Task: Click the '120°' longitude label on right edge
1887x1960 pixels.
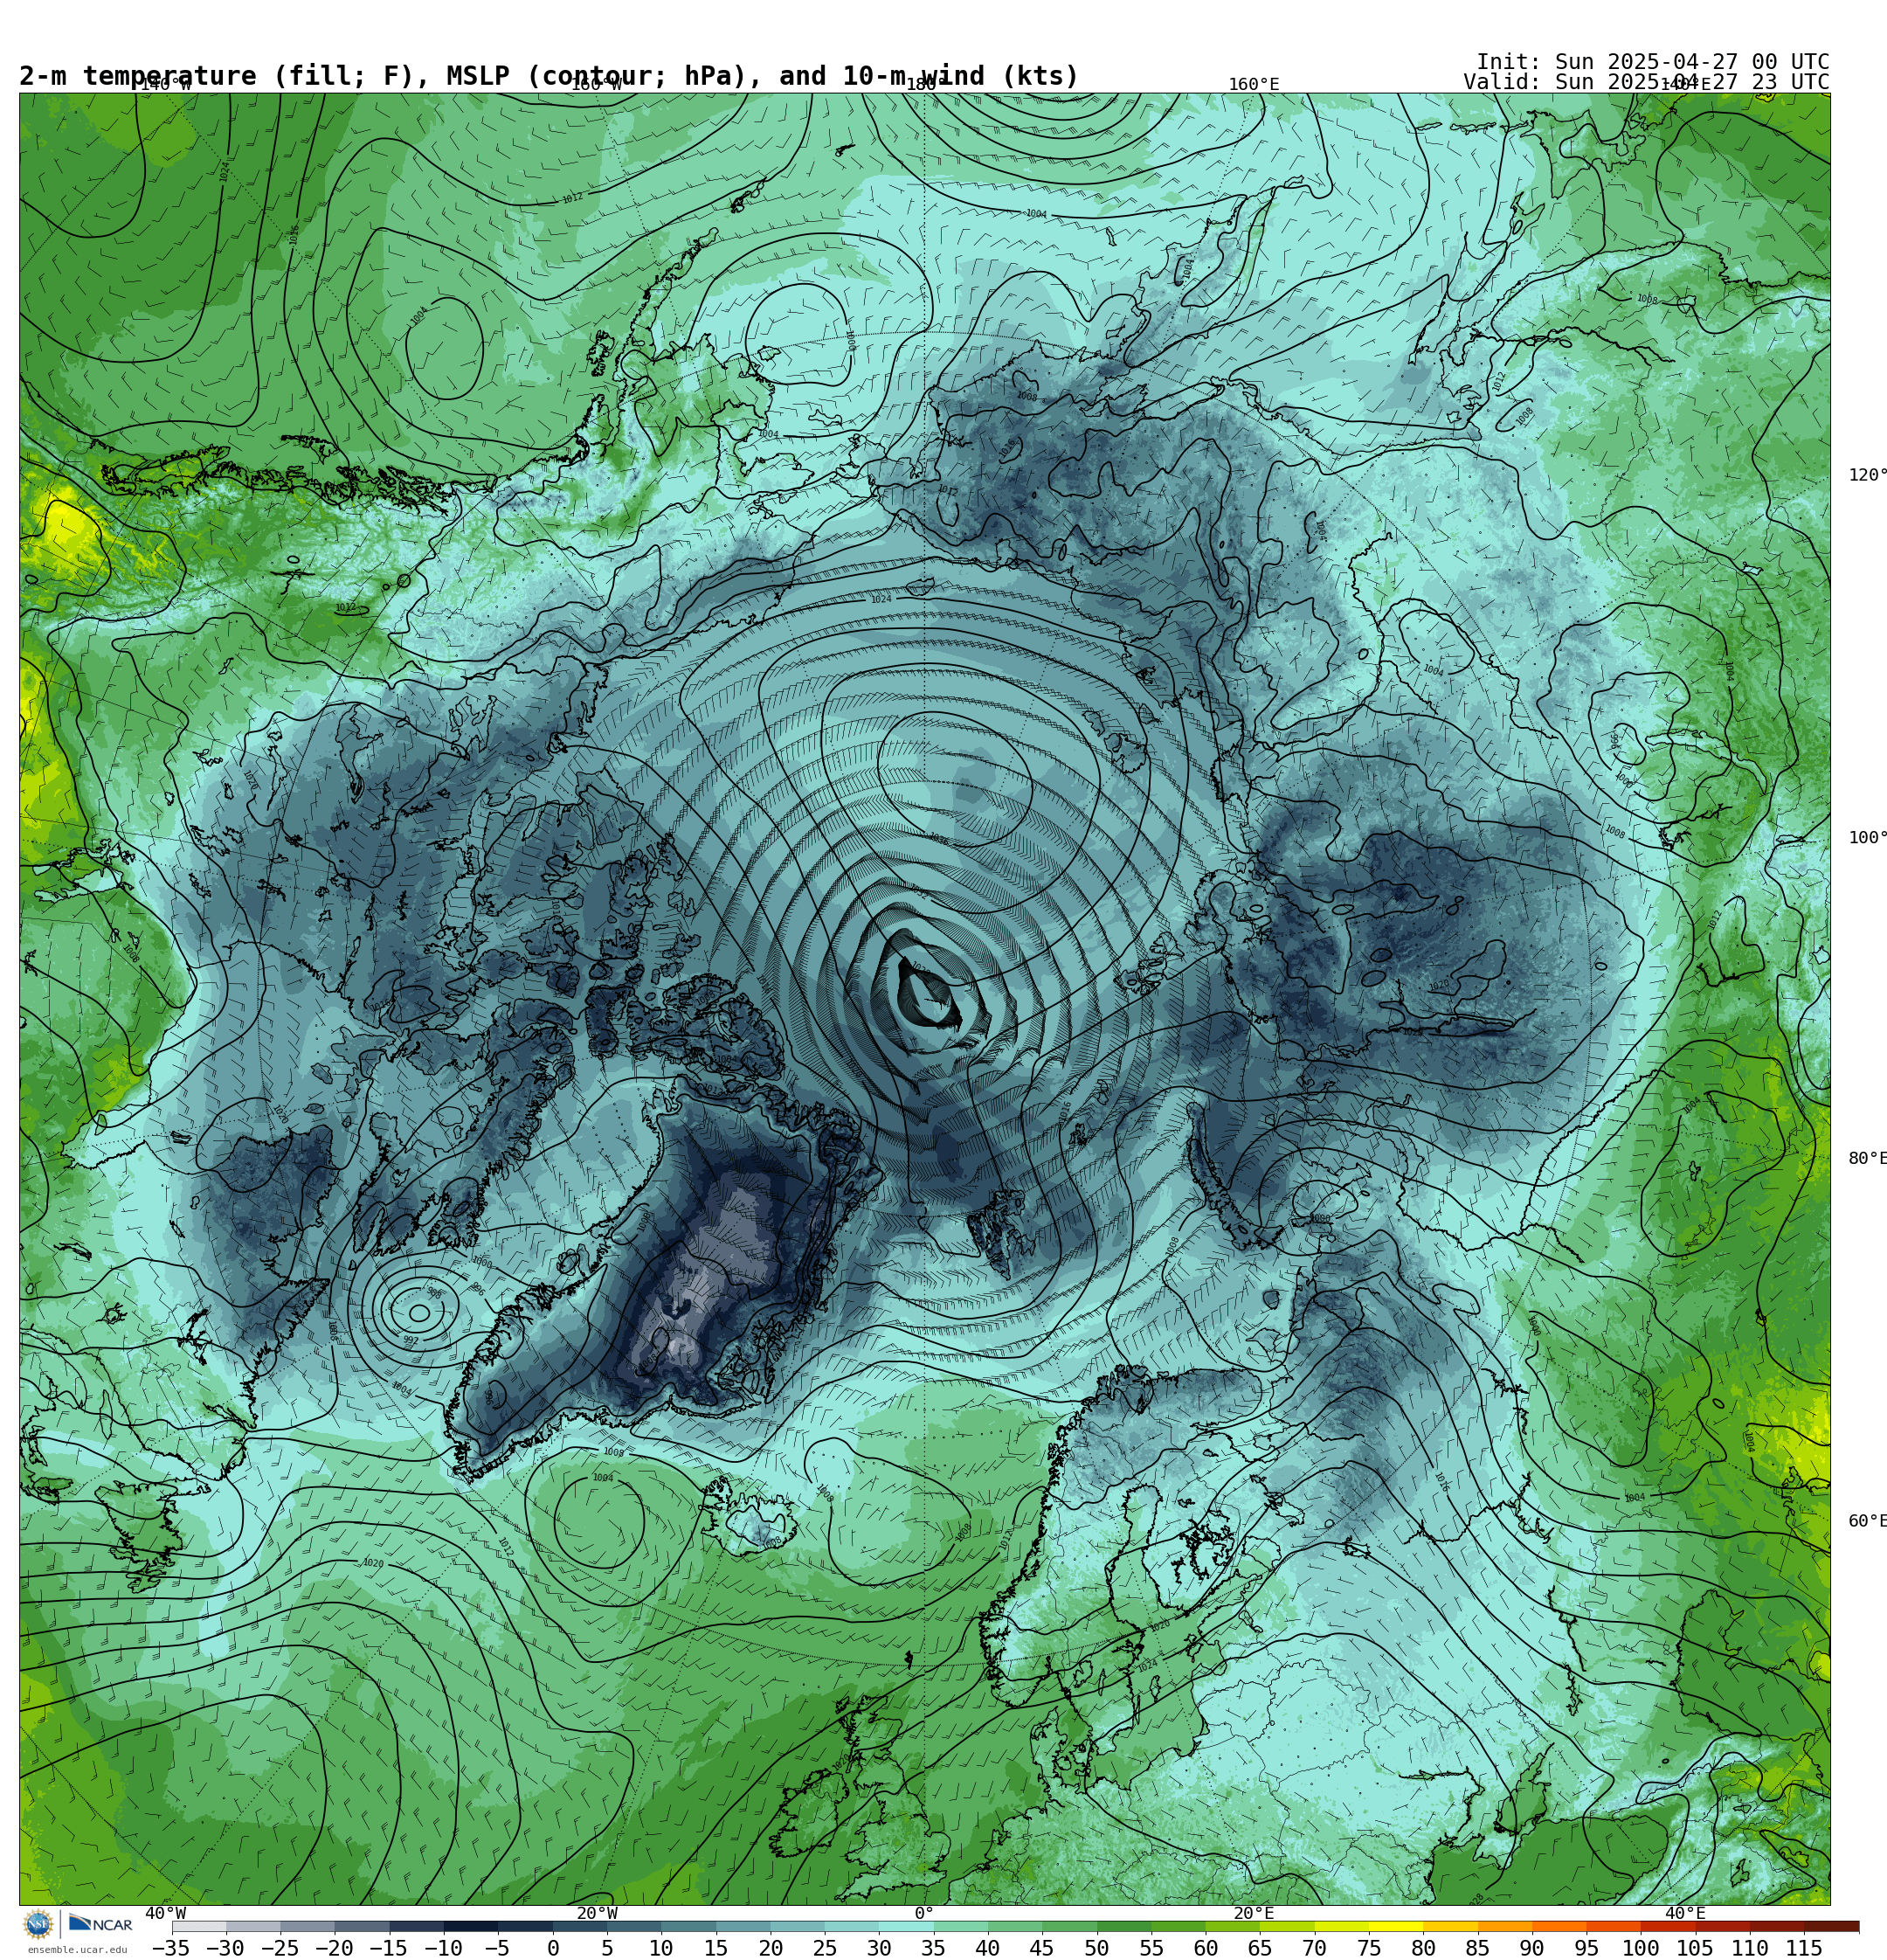Action: tap(1867, 475)
